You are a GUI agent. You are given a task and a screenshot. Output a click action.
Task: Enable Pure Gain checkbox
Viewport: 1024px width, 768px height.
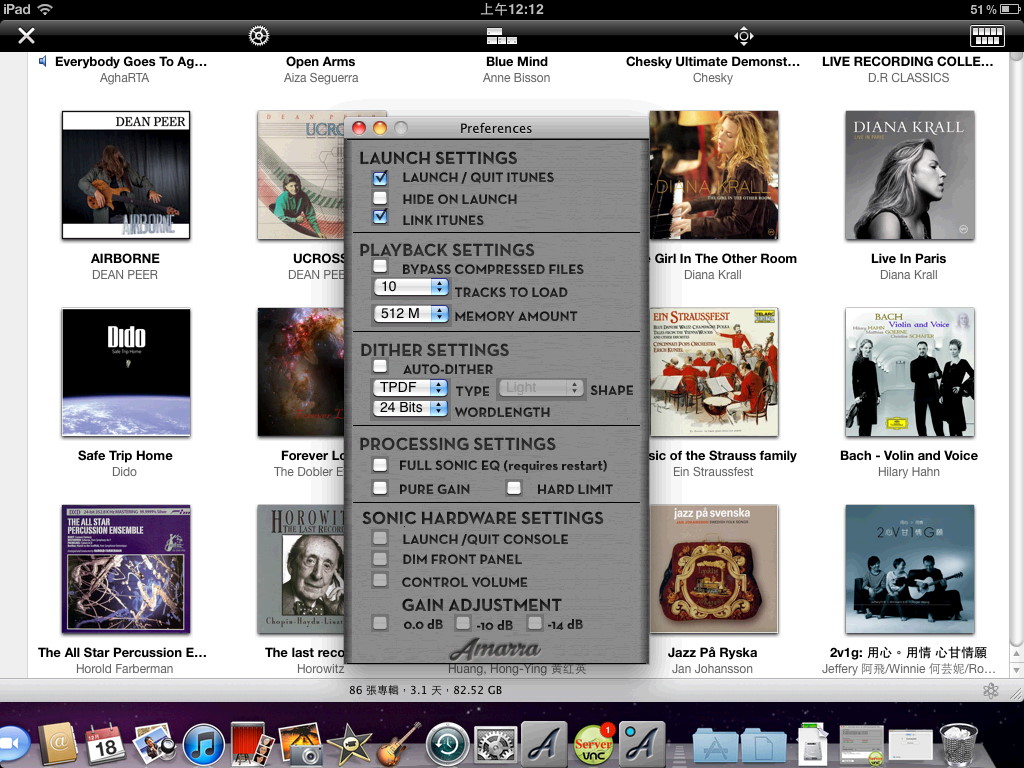tap(379, 488)
